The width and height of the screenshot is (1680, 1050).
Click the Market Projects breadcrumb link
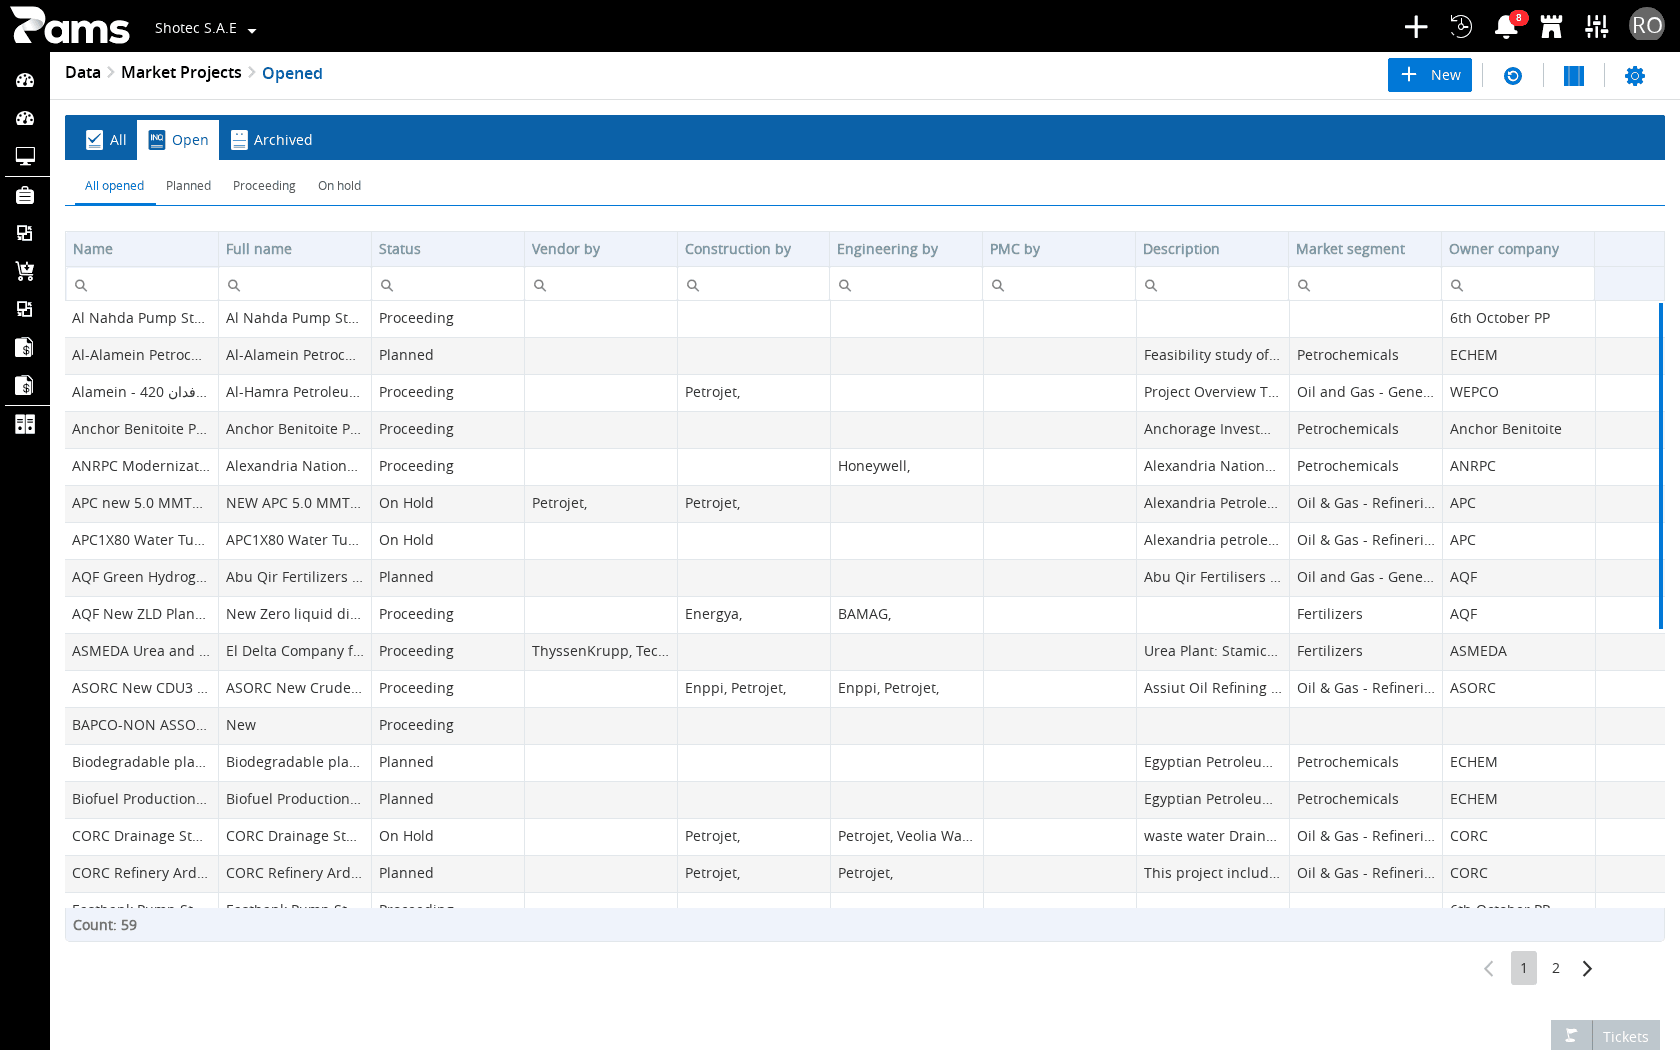[181, 72]
